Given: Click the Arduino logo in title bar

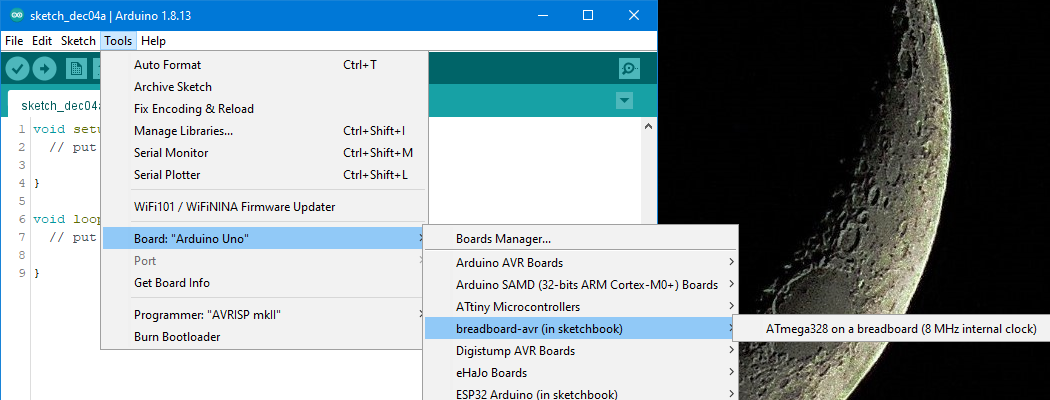Looking at the screenshot, I should tap(17, 15).
